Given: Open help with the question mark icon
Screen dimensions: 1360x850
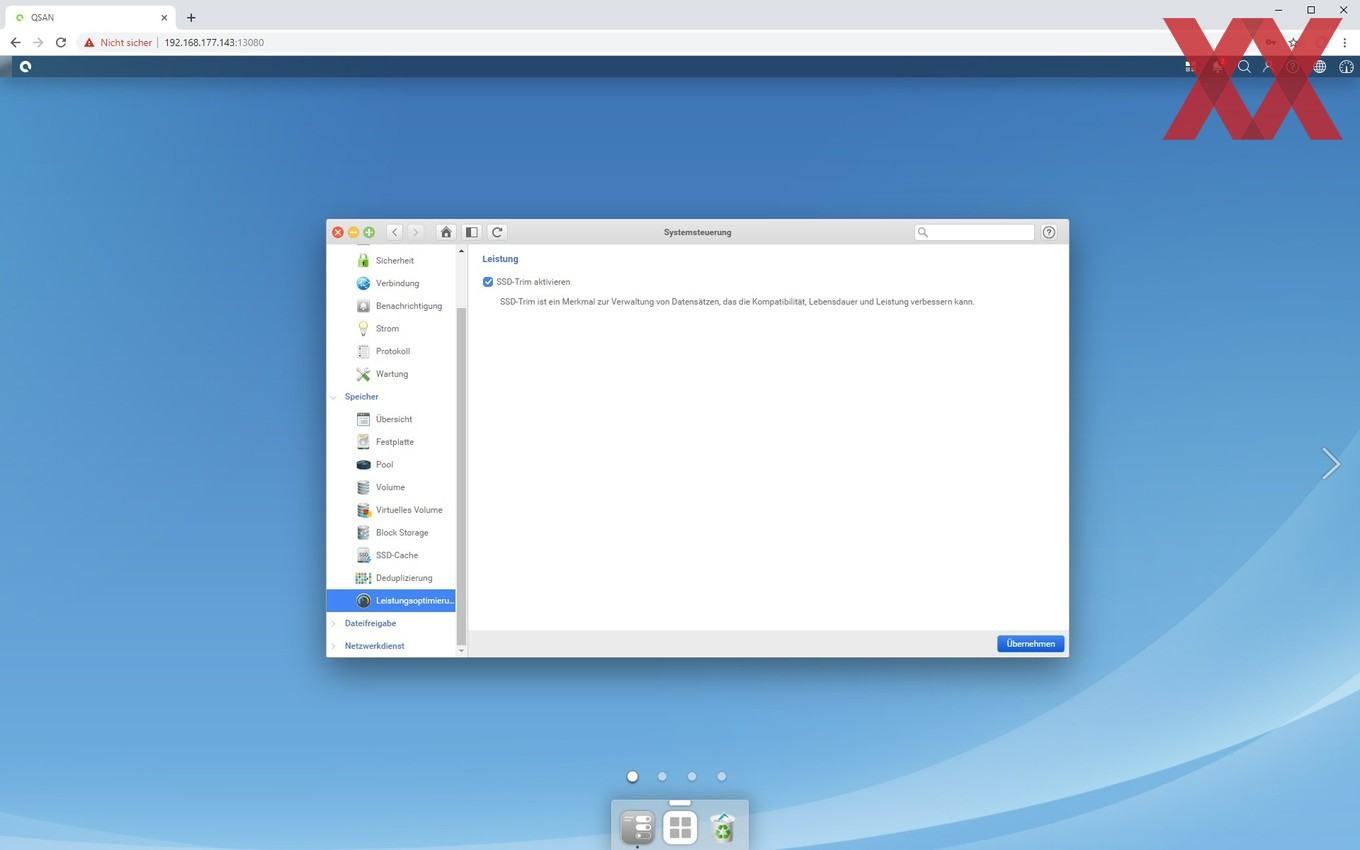Looking at the screenshot, I should [1049, 232].
